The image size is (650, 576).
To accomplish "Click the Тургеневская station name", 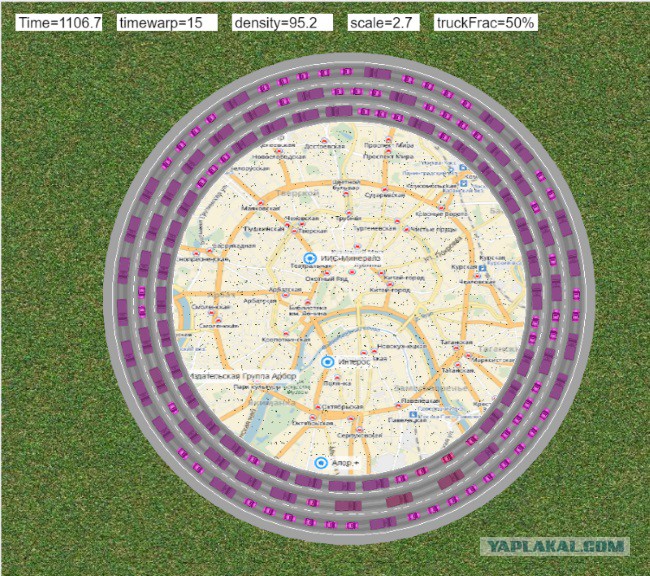I will coord(374,228).
